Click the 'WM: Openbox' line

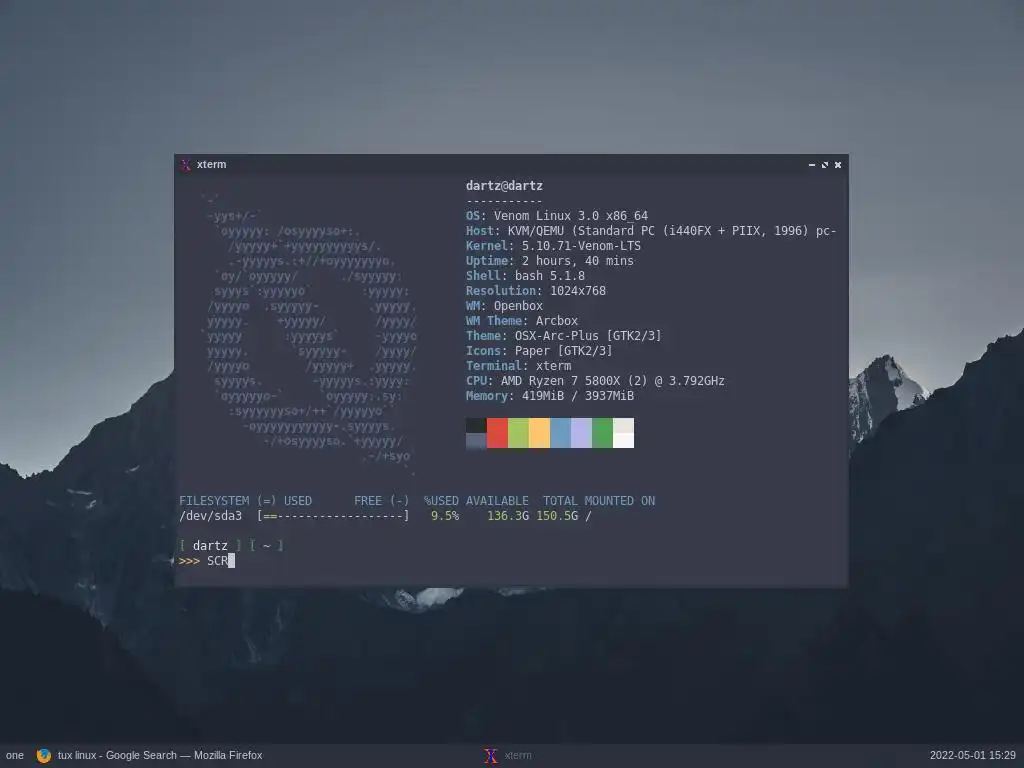point(504,306)
